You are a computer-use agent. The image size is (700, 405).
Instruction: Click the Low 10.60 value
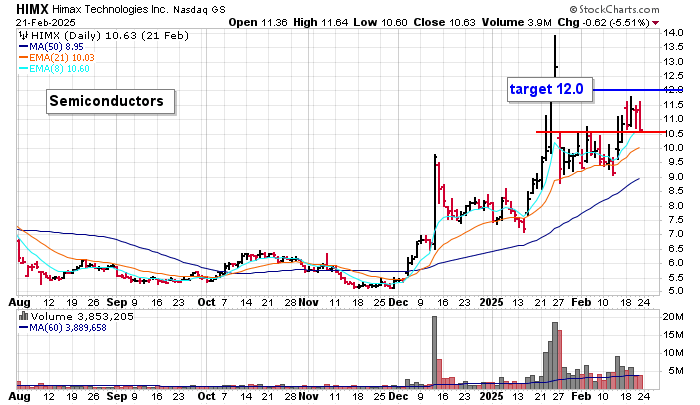coord(380,22)
